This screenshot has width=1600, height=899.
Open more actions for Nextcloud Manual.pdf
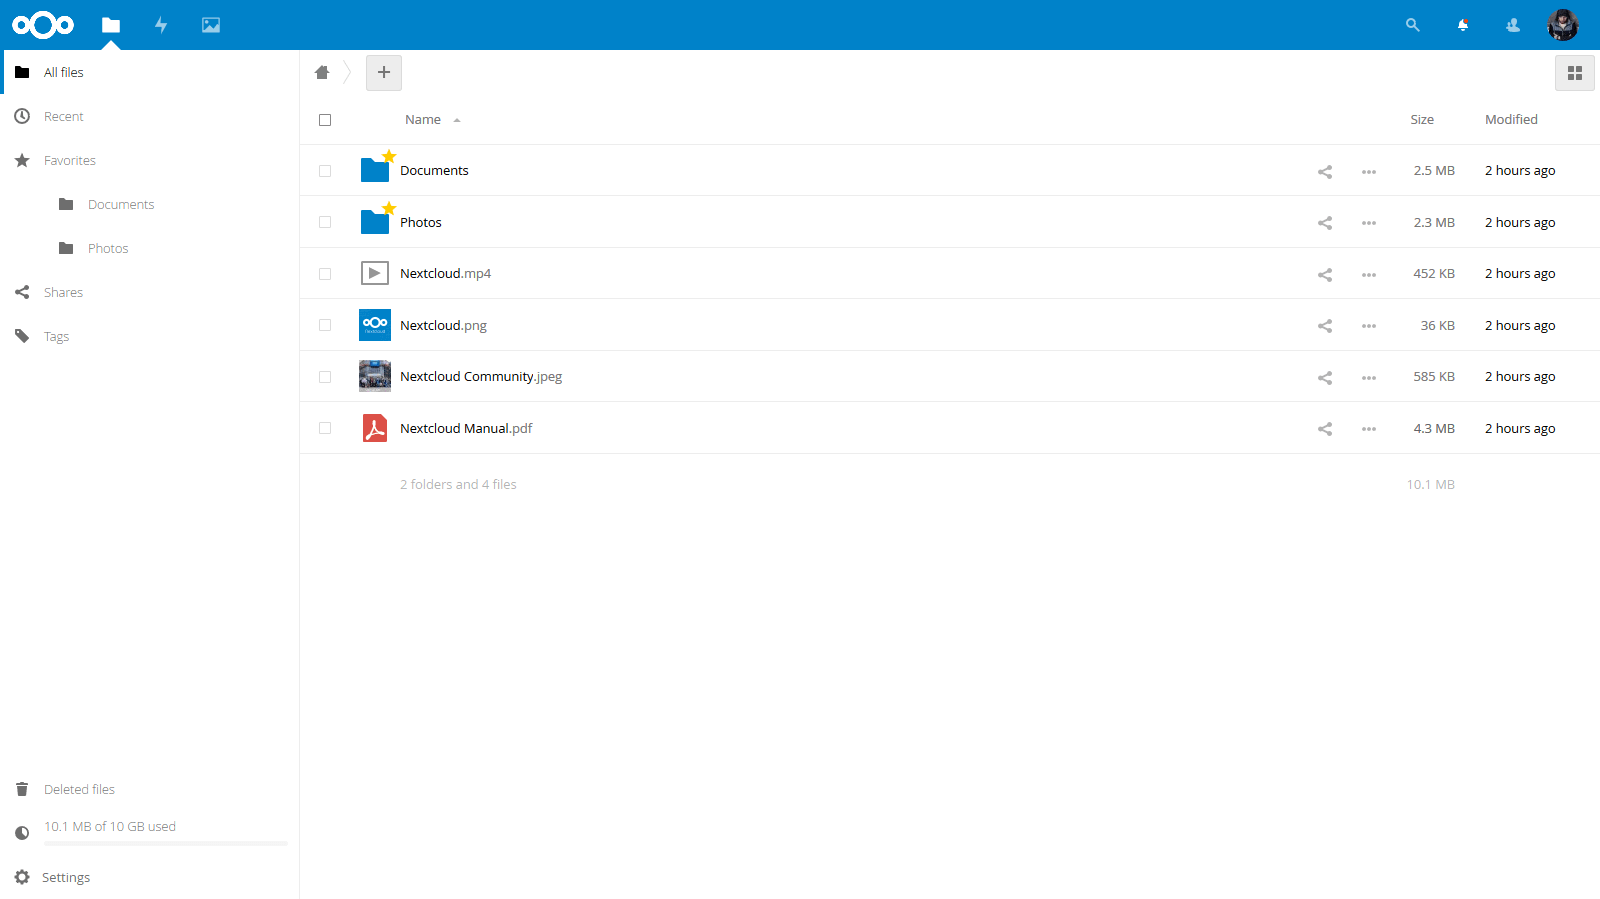point(1369,429)
